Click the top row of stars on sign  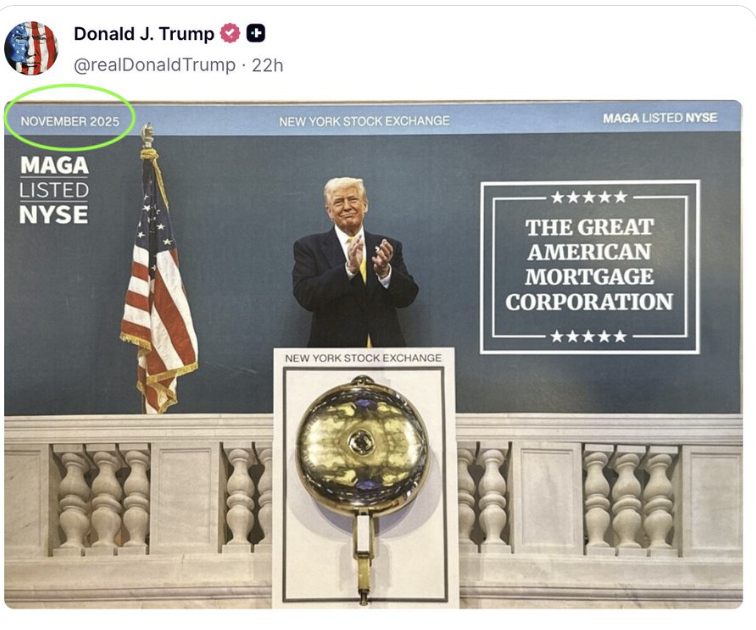pos(589,197)
